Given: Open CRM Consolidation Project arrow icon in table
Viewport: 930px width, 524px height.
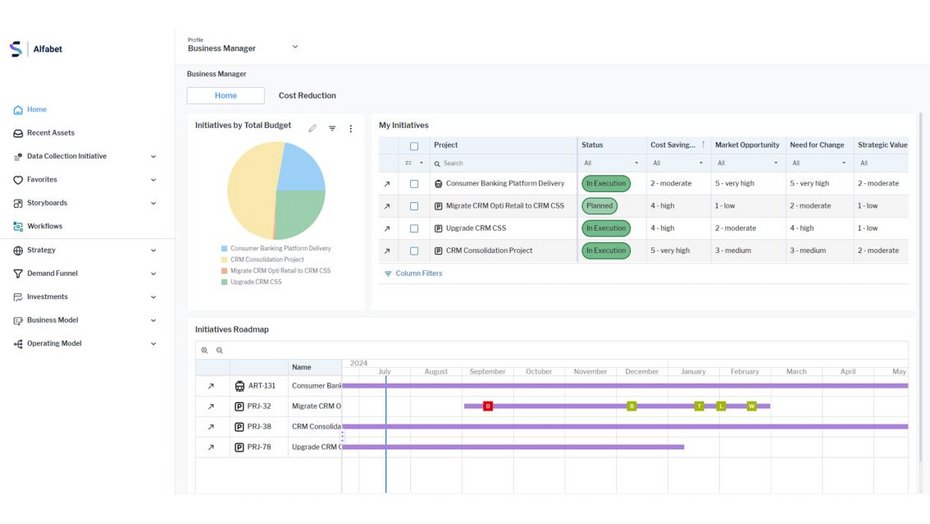Looking at the screenshot, I should pos(387,251).
